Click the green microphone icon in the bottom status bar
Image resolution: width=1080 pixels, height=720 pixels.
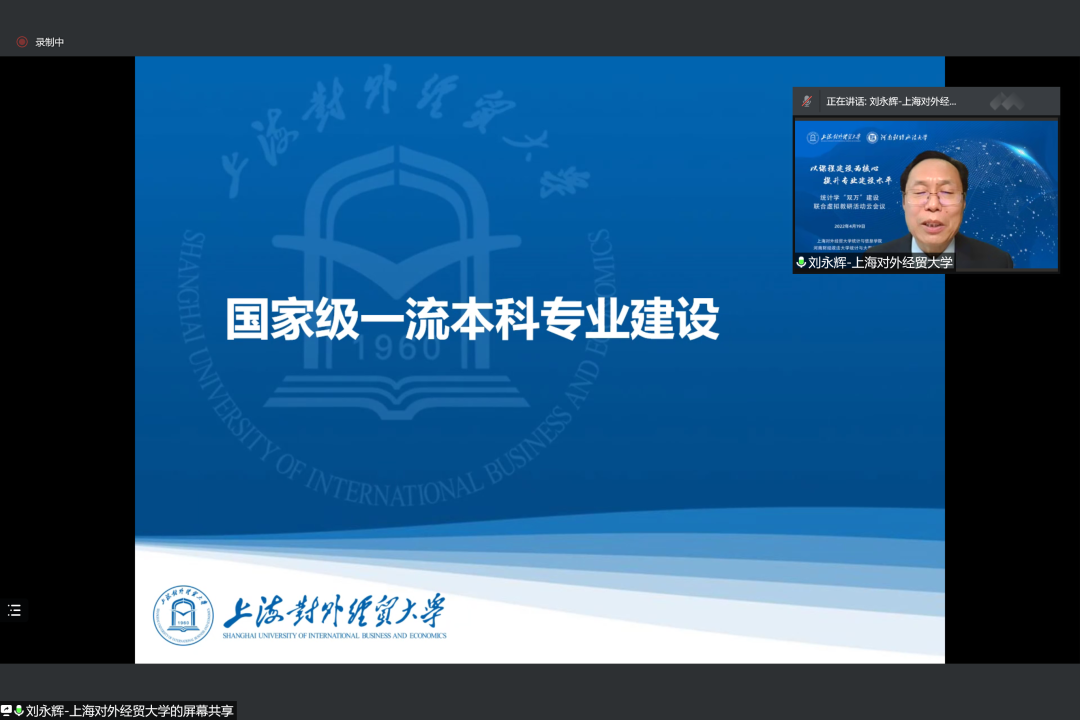point(18,708)
